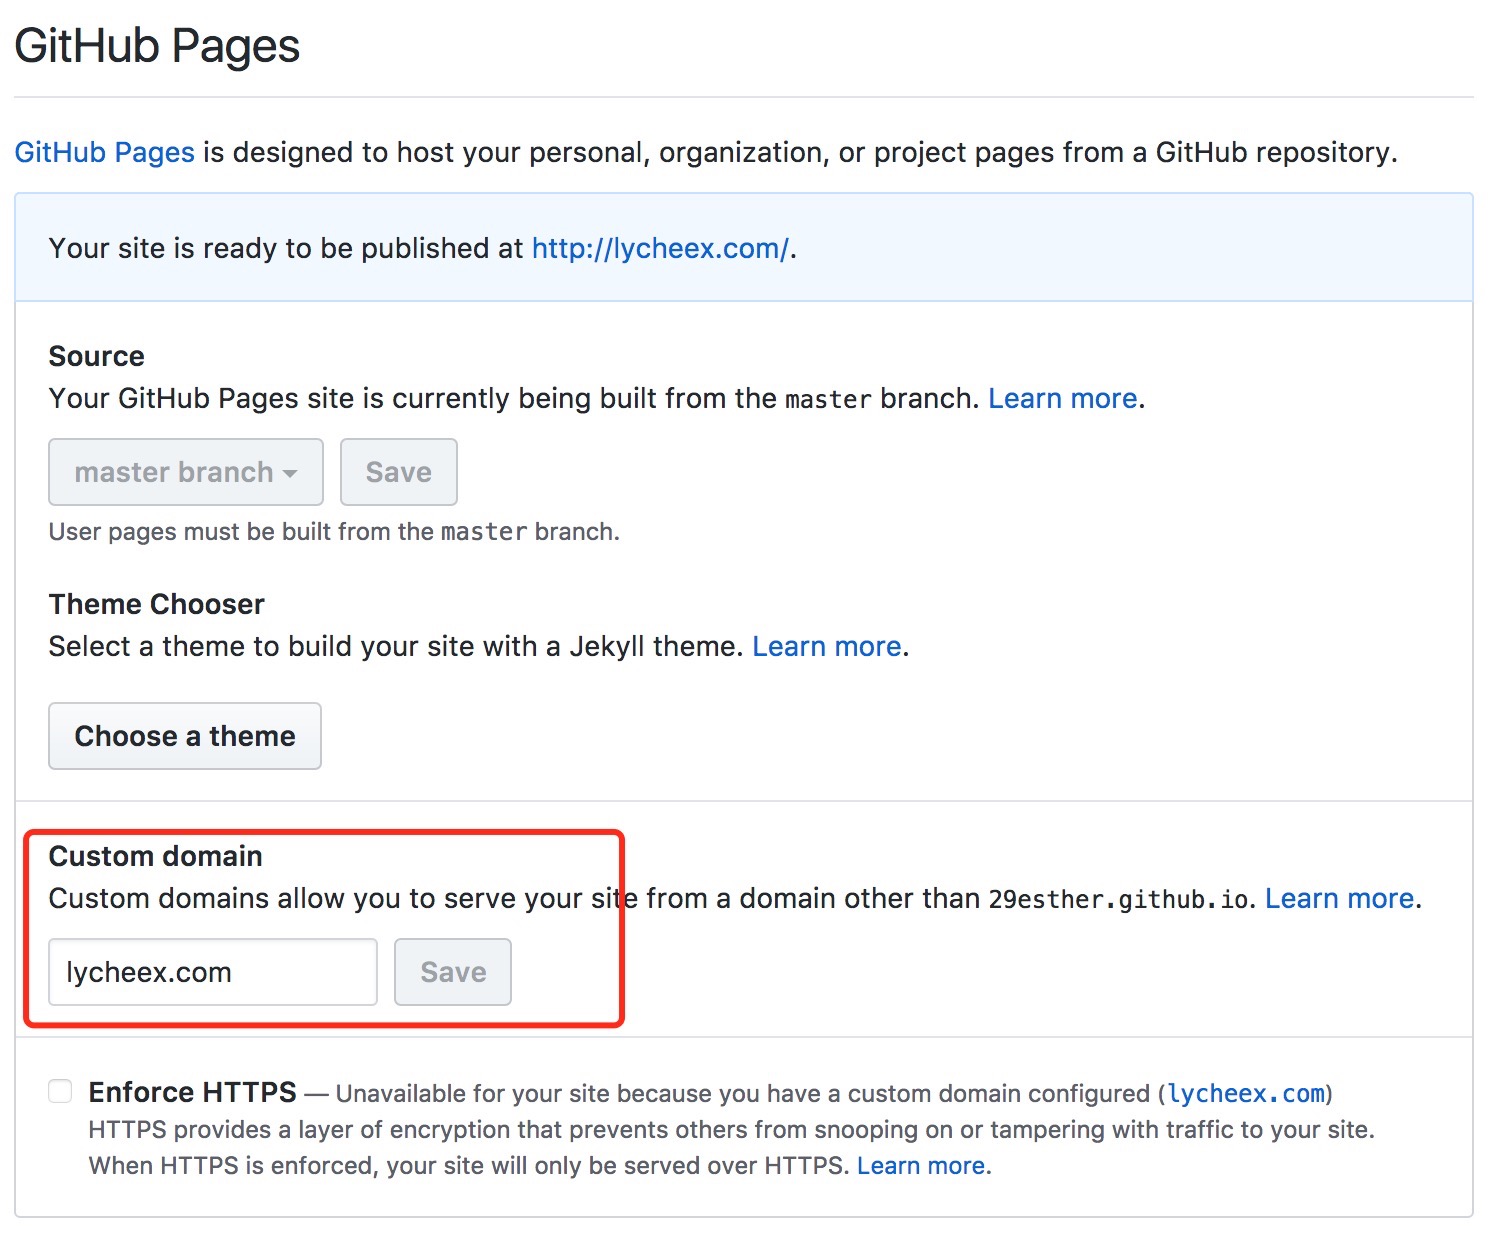1498x1236 pixels.
Task: Open the GitHub Pages link in the intro sentence
Action: [x=104, y=152]
